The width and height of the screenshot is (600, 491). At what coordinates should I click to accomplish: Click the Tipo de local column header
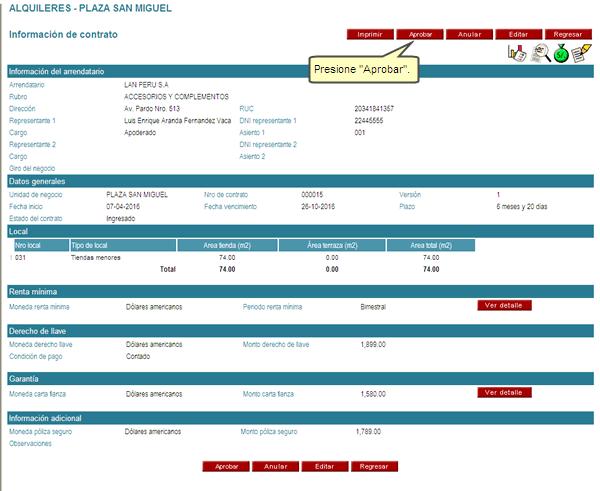[x=122, y=245]
